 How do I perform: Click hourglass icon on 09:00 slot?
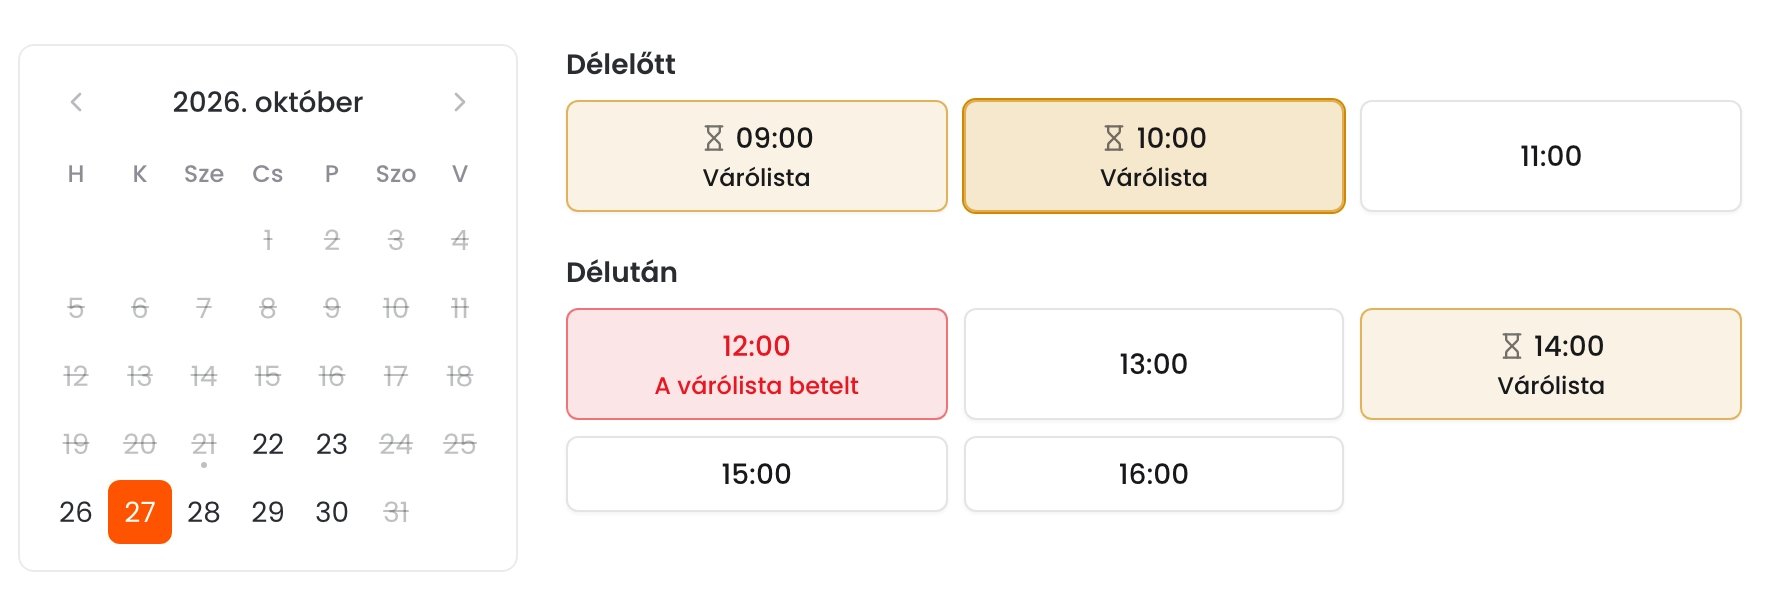pyautogui.click(x=713, y=138)
